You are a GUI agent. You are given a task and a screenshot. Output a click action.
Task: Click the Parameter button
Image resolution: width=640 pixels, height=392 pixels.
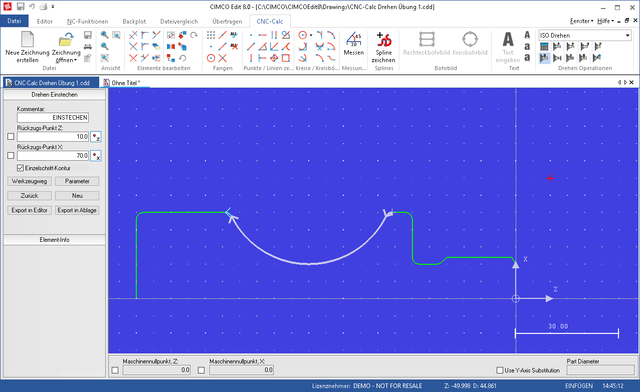[77, 181]
